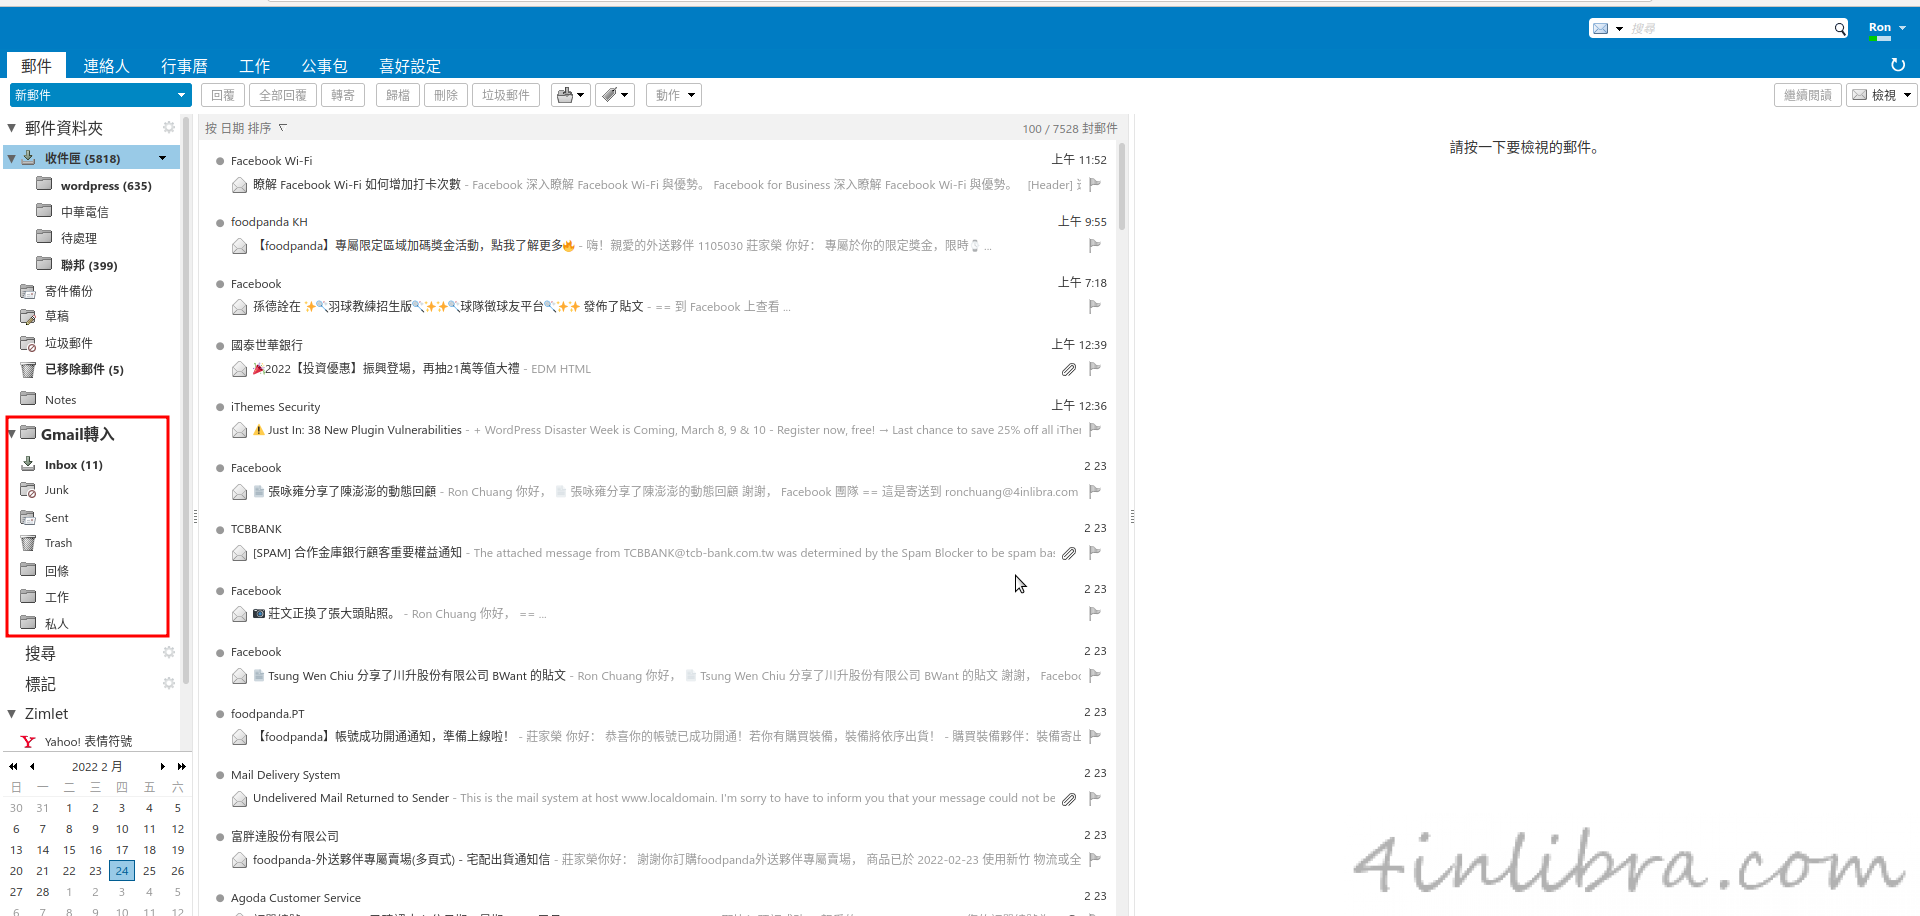The width and height of the screenshot is (1920, 916).
Task: Toggle read status dot of Facebook Wi-Fi message
Action: click(x=220, y=161)
